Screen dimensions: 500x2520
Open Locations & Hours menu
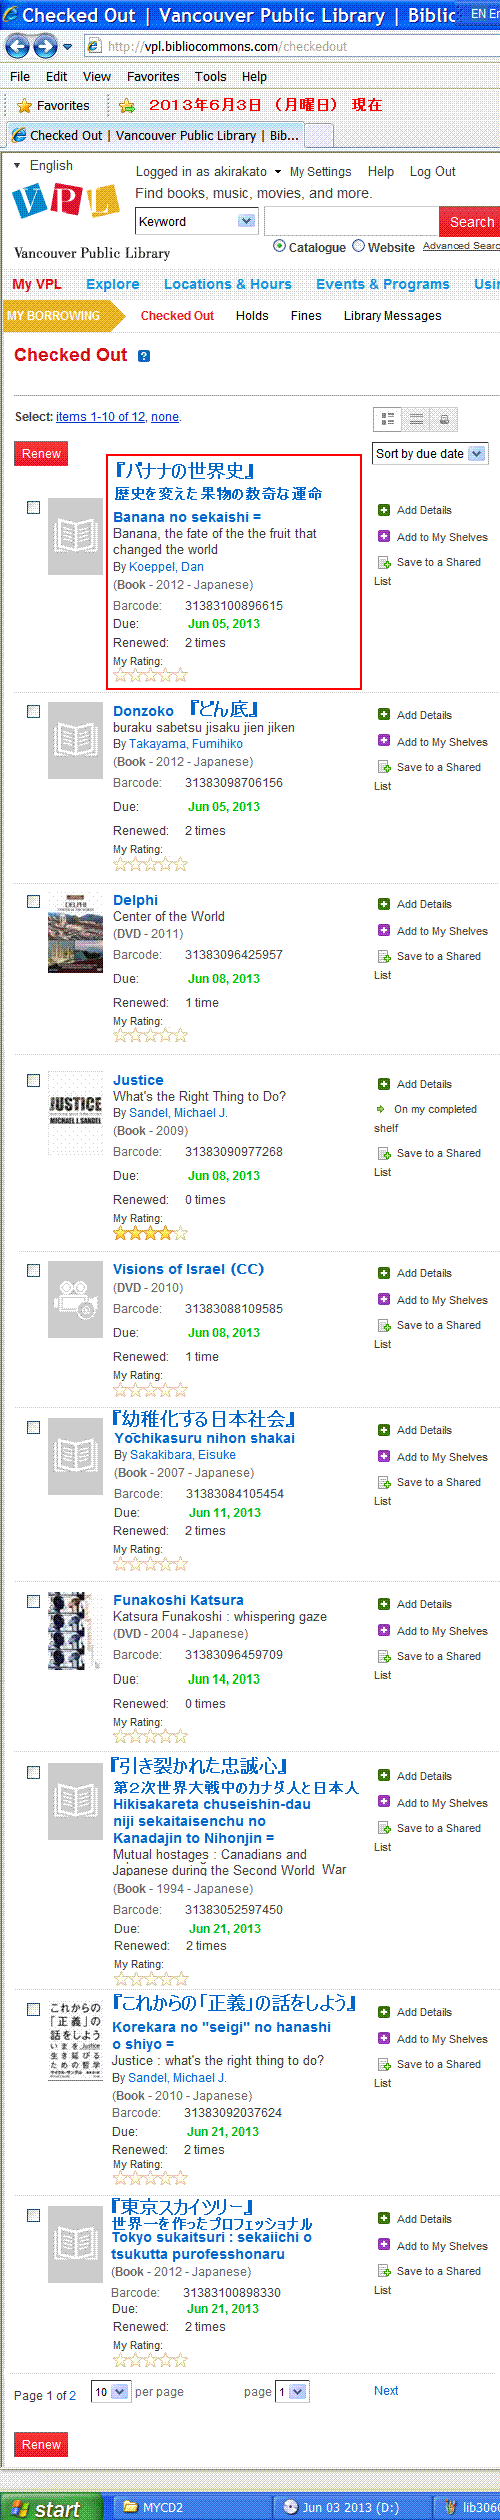(228, 284)
